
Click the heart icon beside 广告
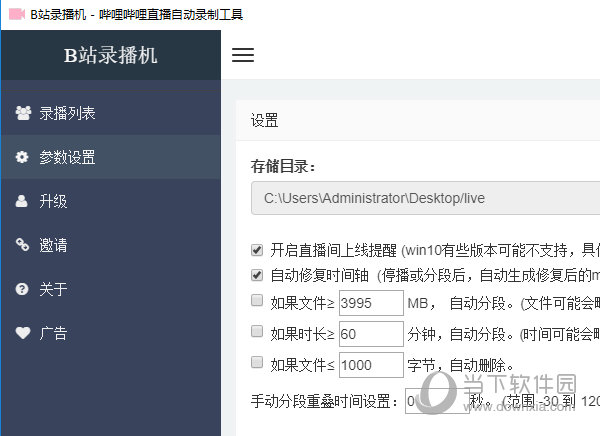pyautogui.click(x=23, y=333)
